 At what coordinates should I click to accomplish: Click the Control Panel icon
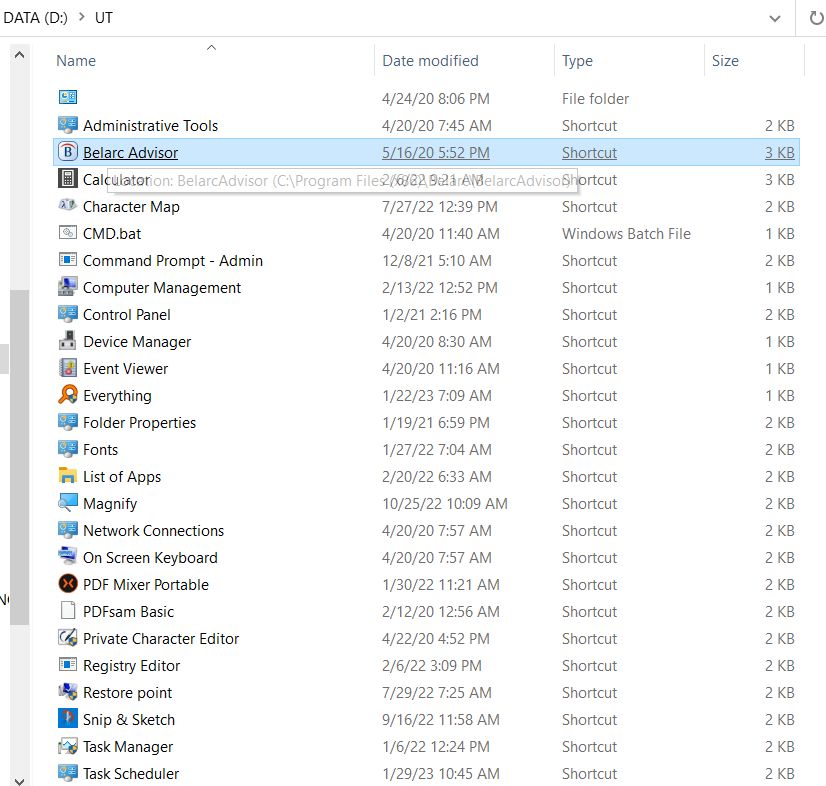coord(67,313)
